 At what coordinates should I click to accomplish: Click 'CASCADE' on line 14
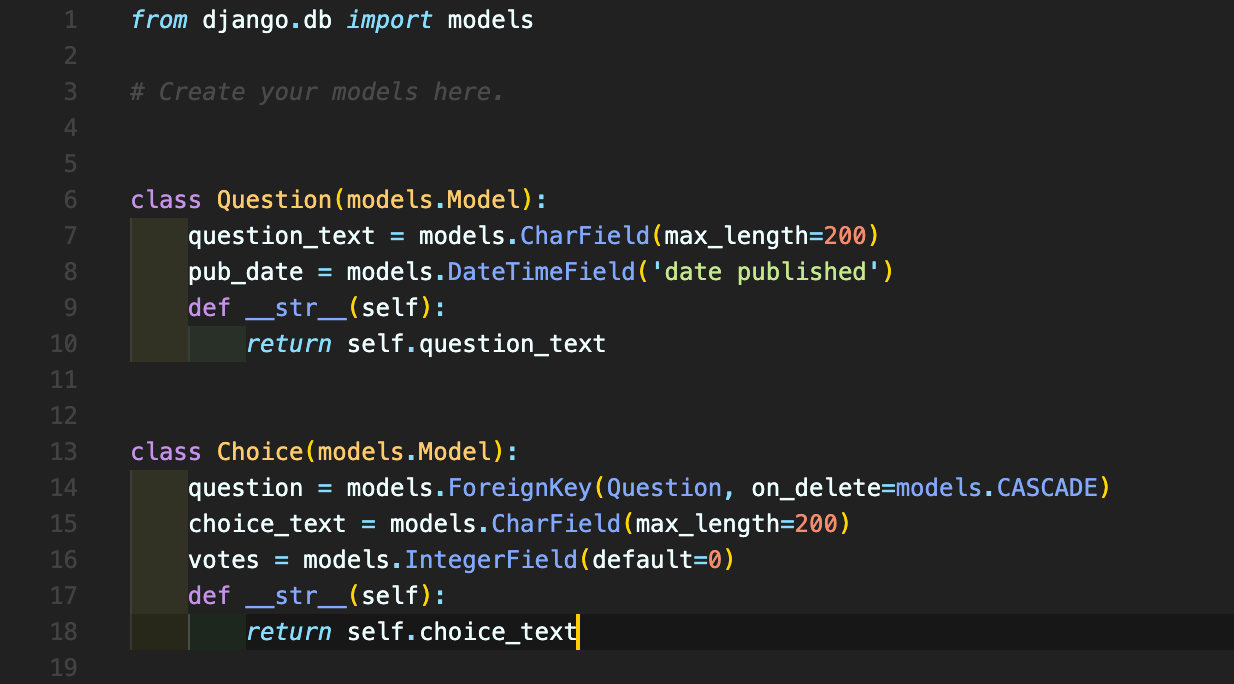(x=1047, y=488)
